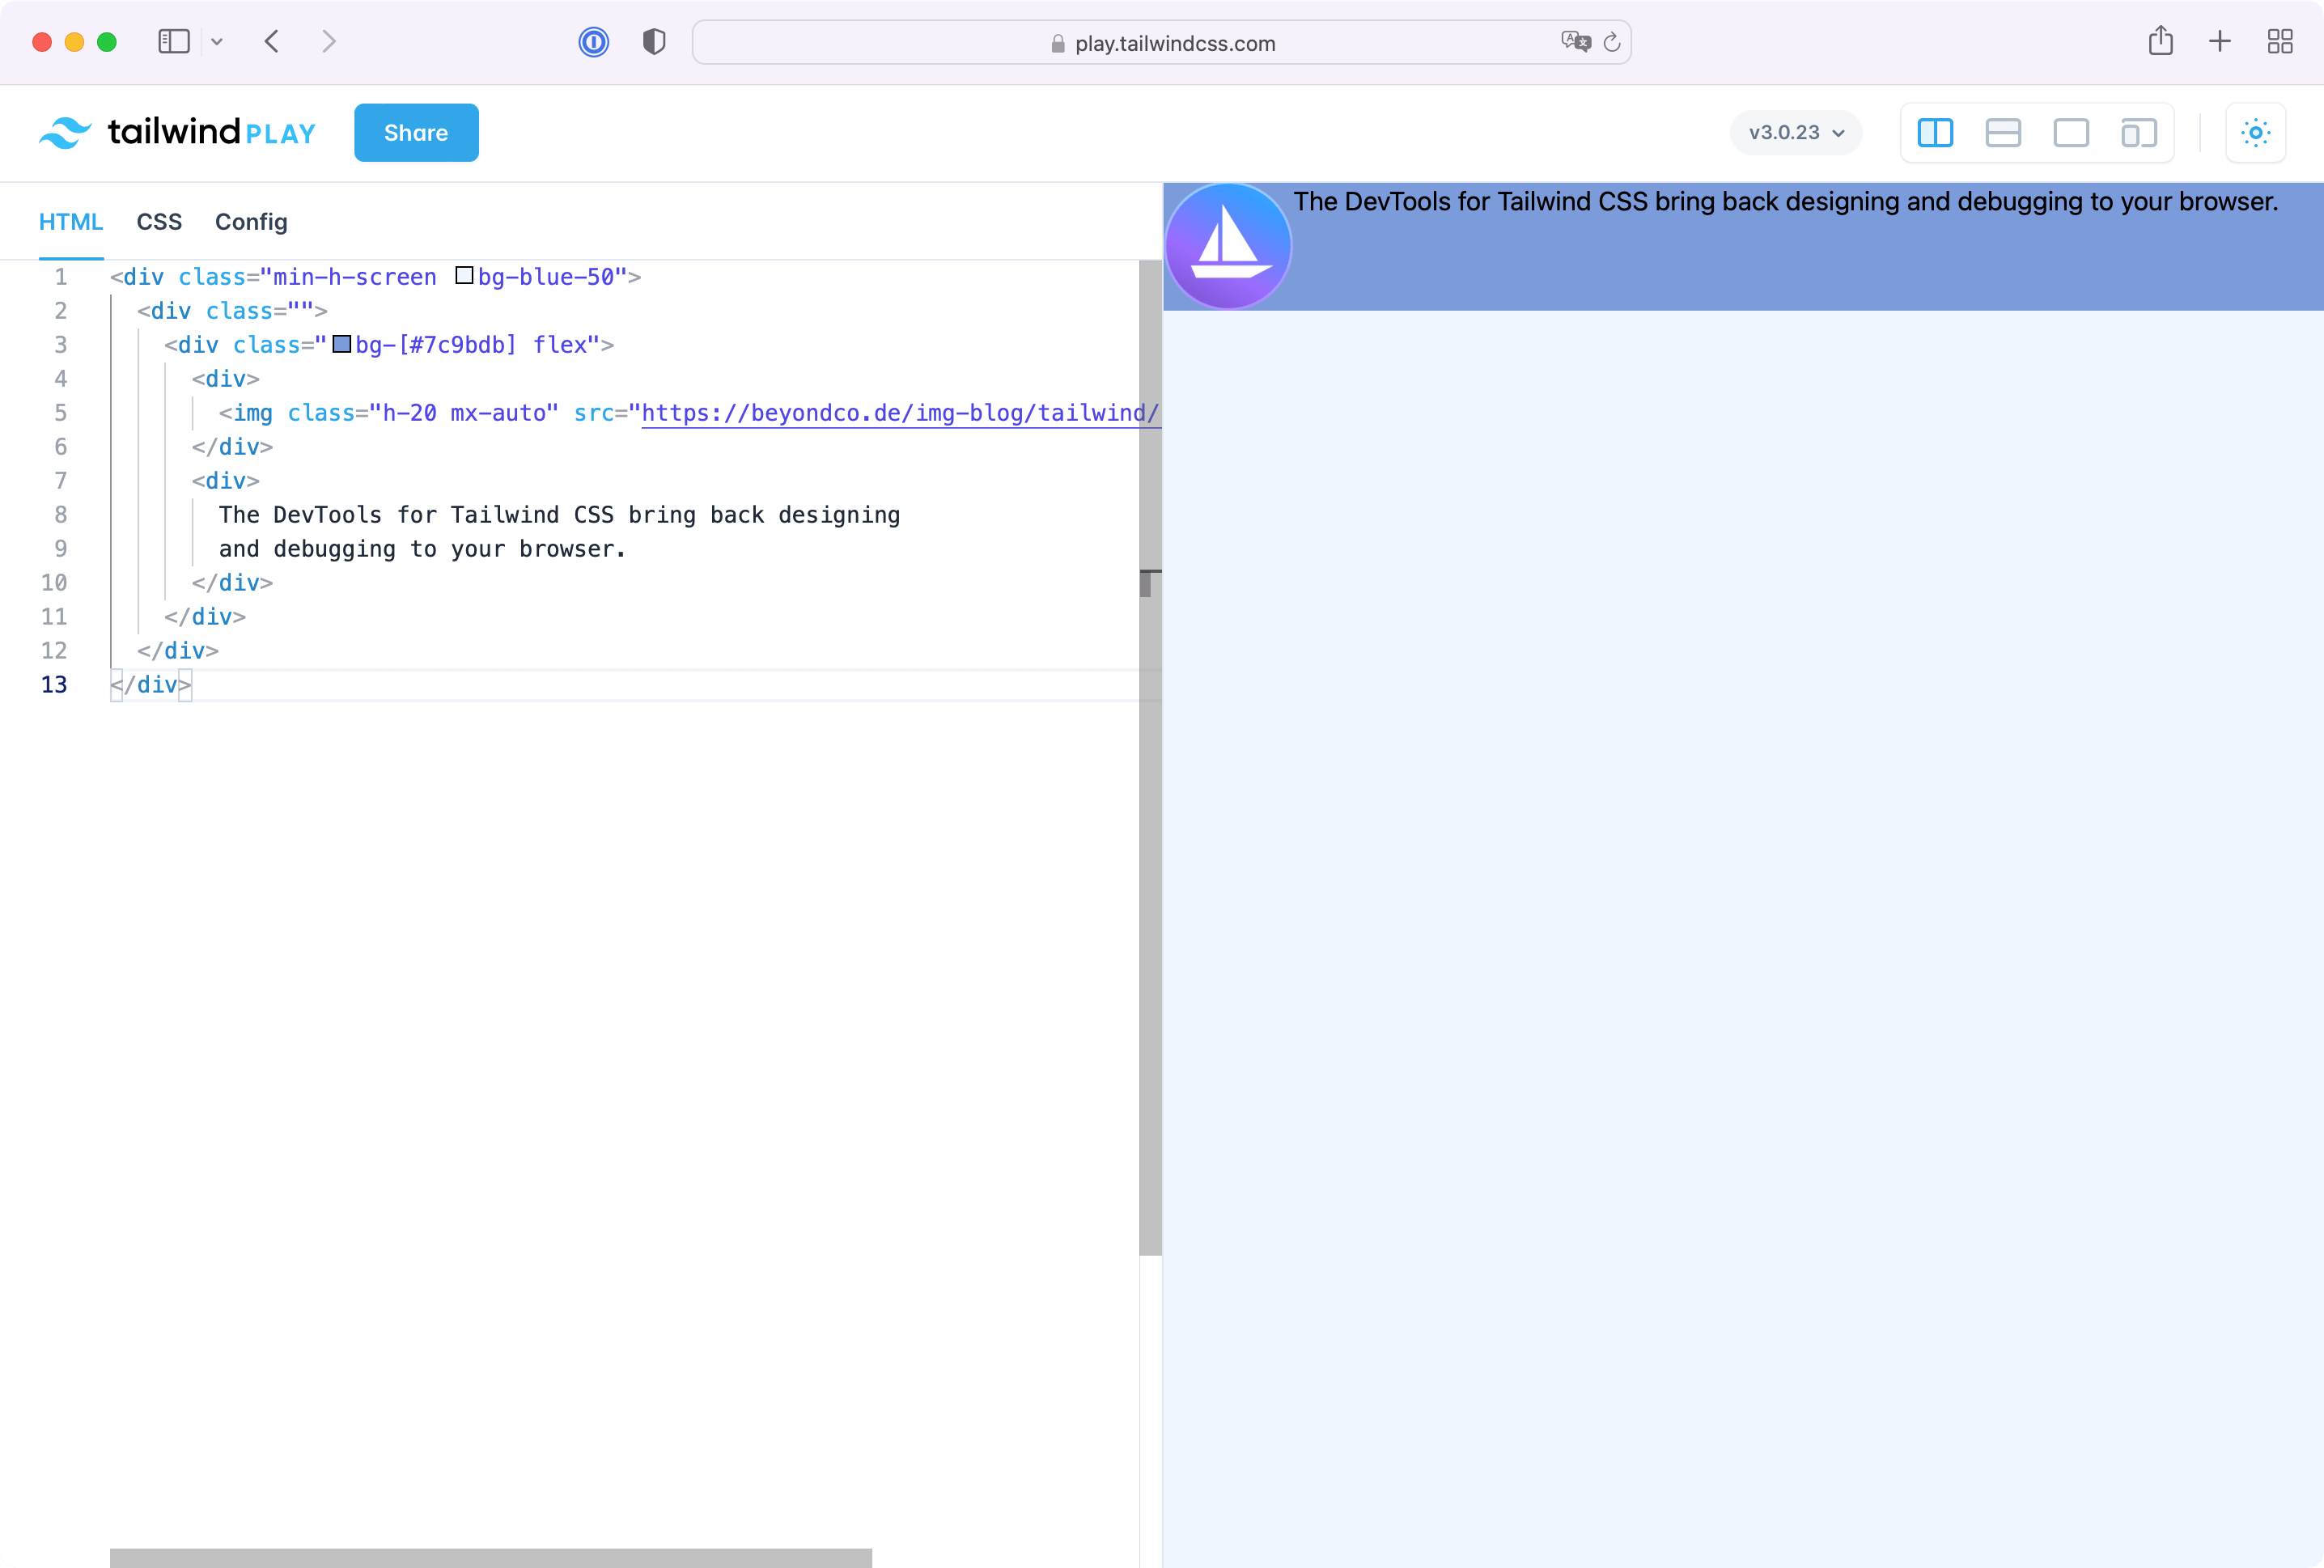This screenshot has height=1568, width=2324.
Task: Switch to the CSS tab
Action: click(159, 222)
